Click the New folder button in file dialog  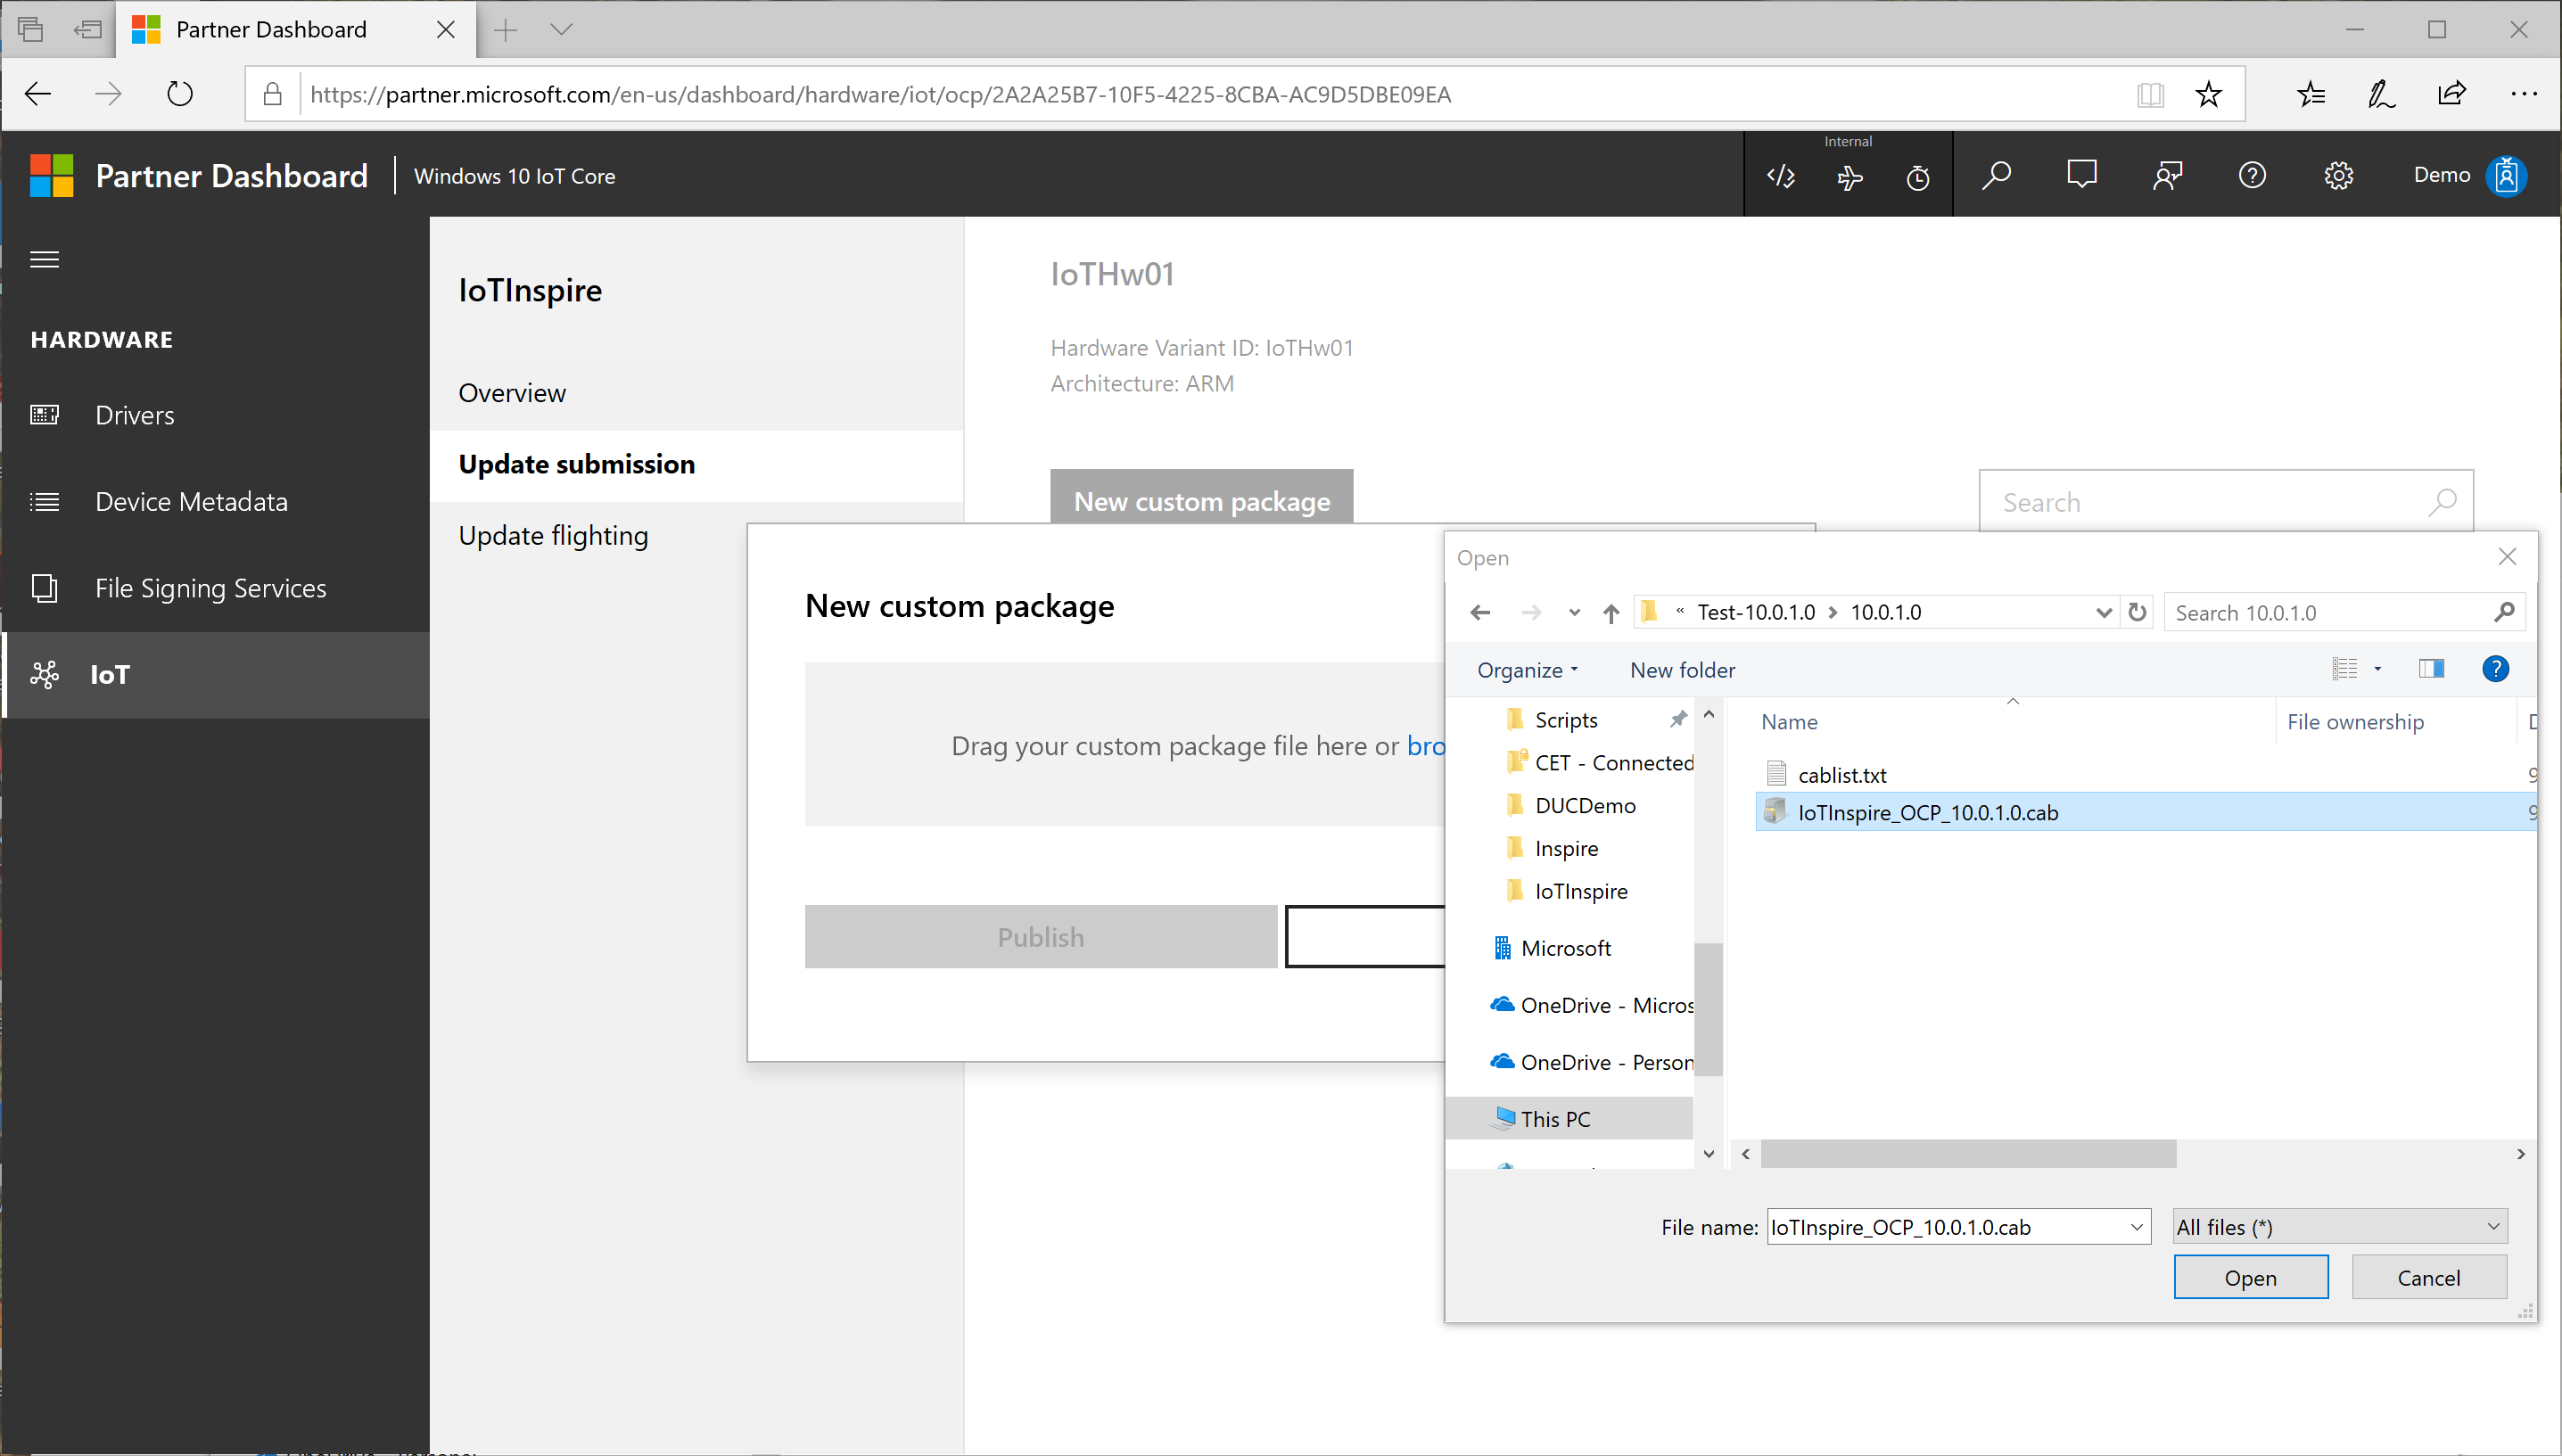1680,670
